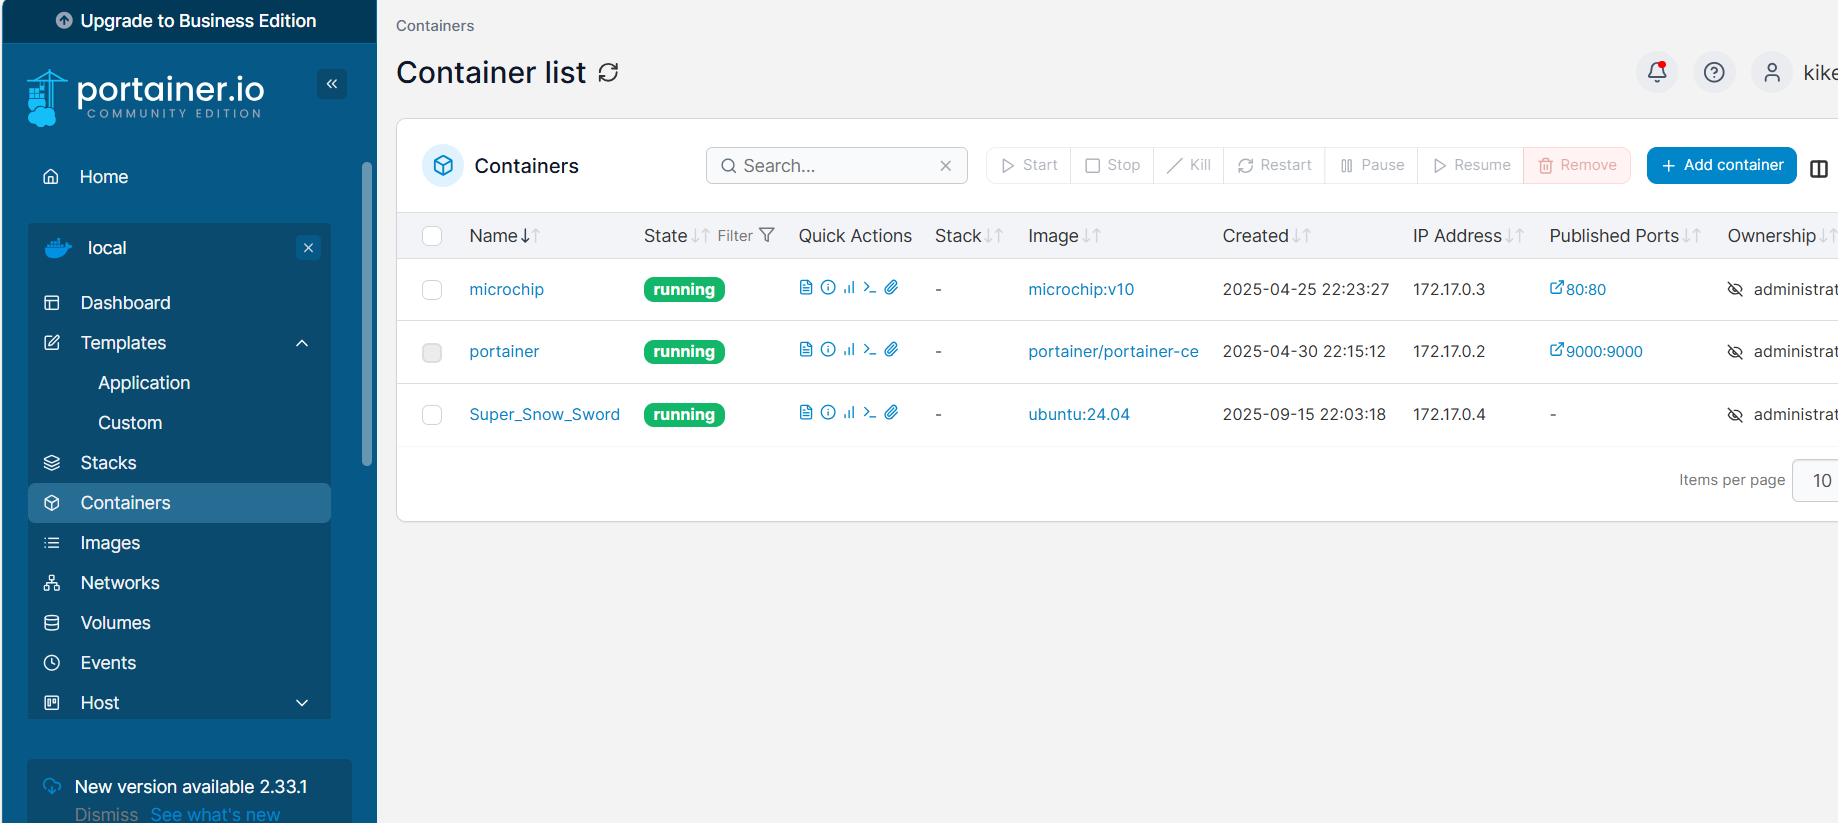Sort the table by Image column

click(1064, 236)
